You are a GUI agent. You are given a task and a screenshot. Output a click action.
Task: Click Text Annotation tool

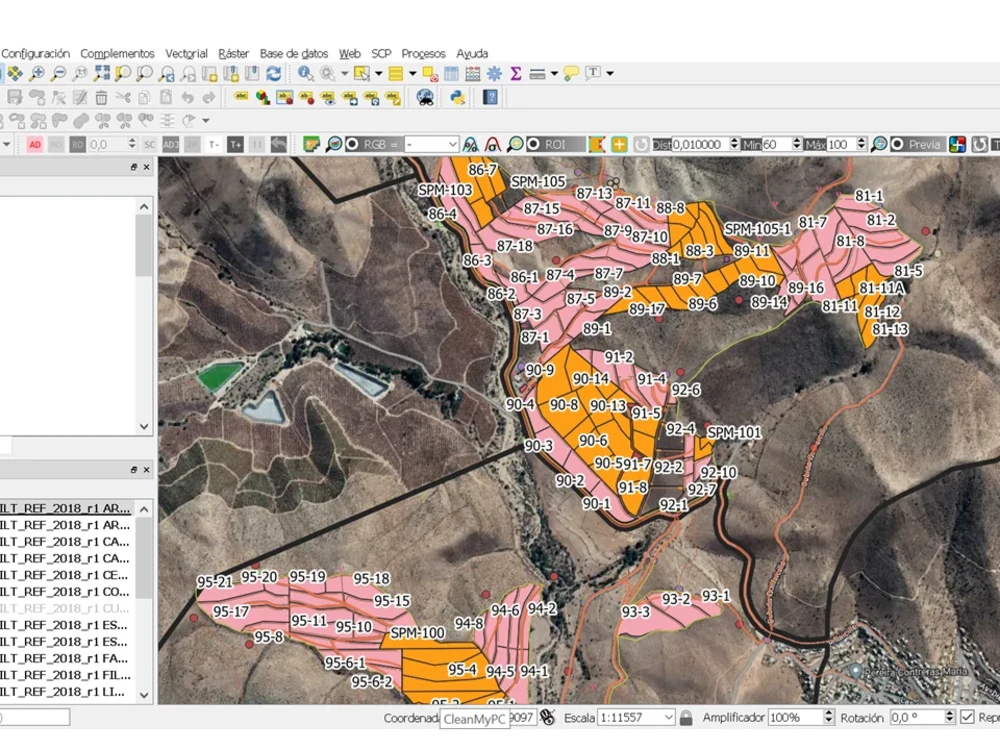593,73
